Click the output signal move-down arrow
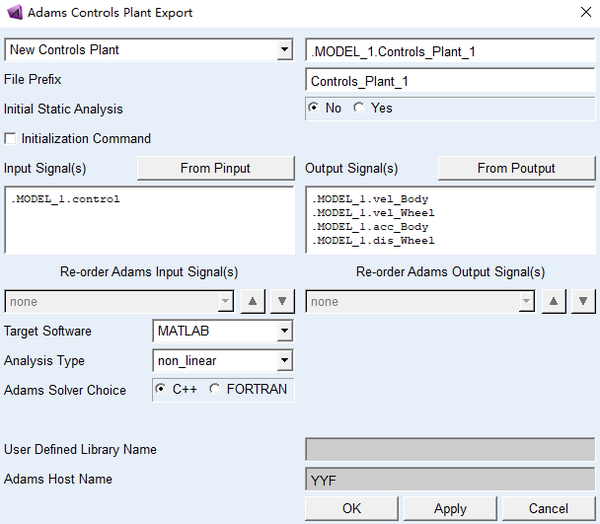Viewport: 600px width, 524px height. [x=583, y=301]
